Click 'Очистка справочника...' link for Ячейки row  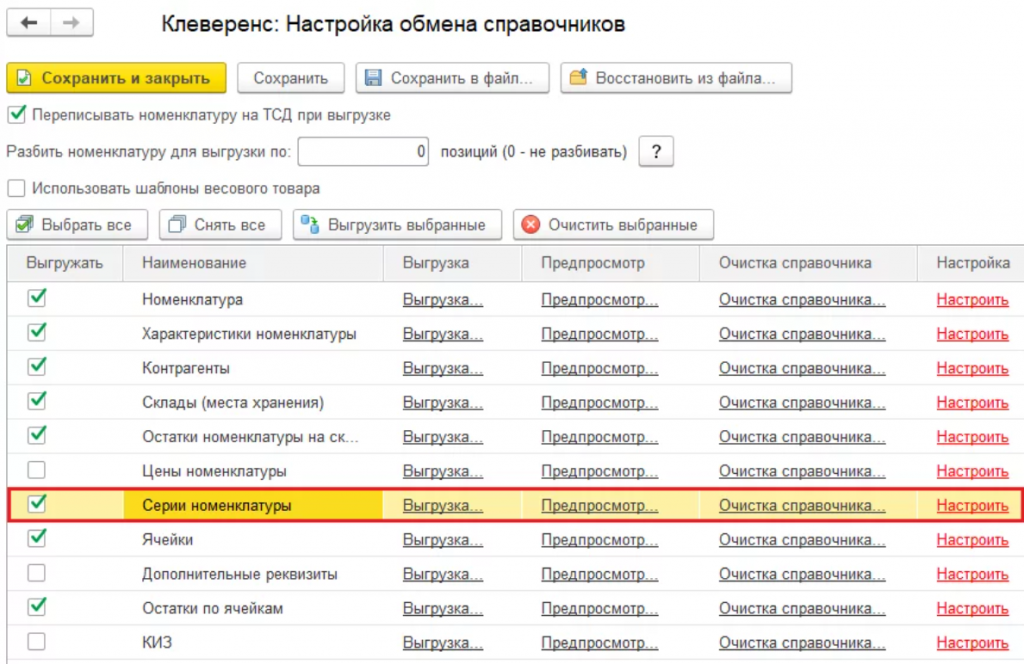pyautogui.click(x=802, y=540)
